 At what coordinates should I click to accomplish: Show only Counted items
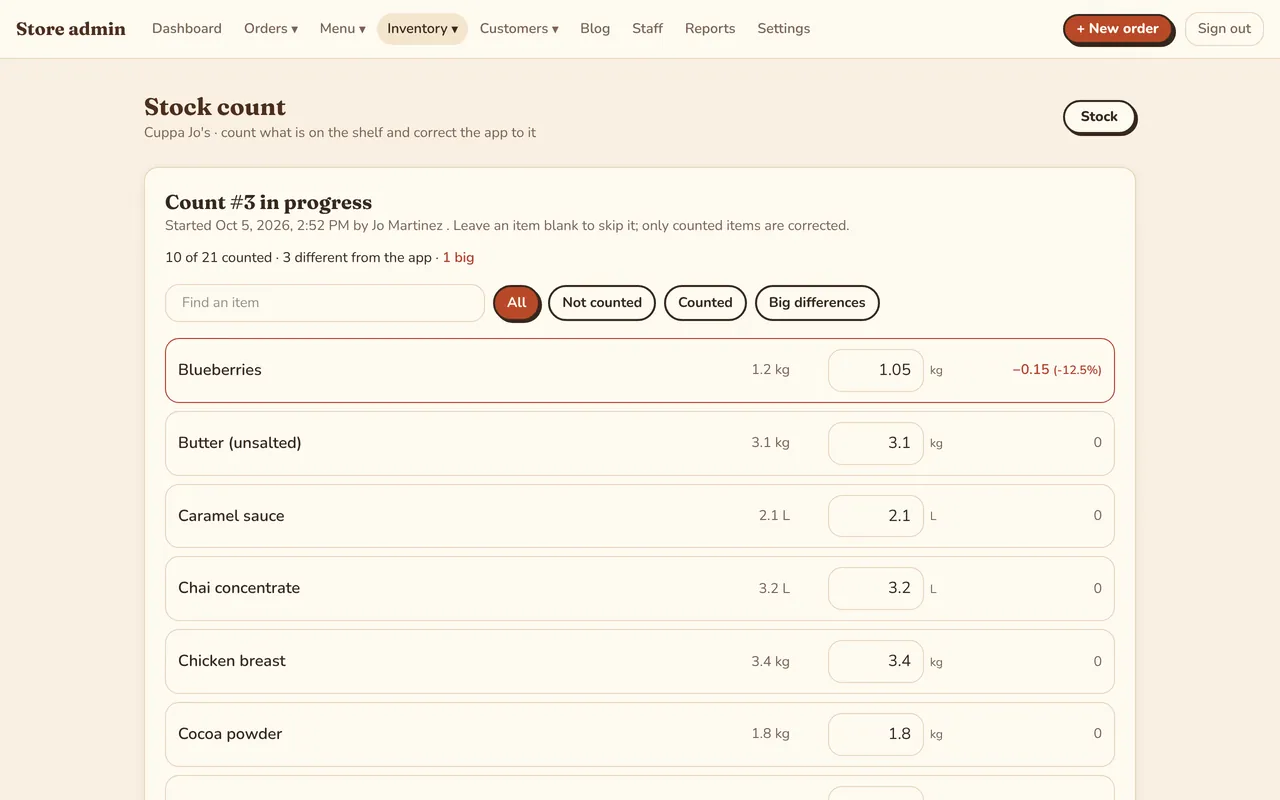tap(705, 303)
